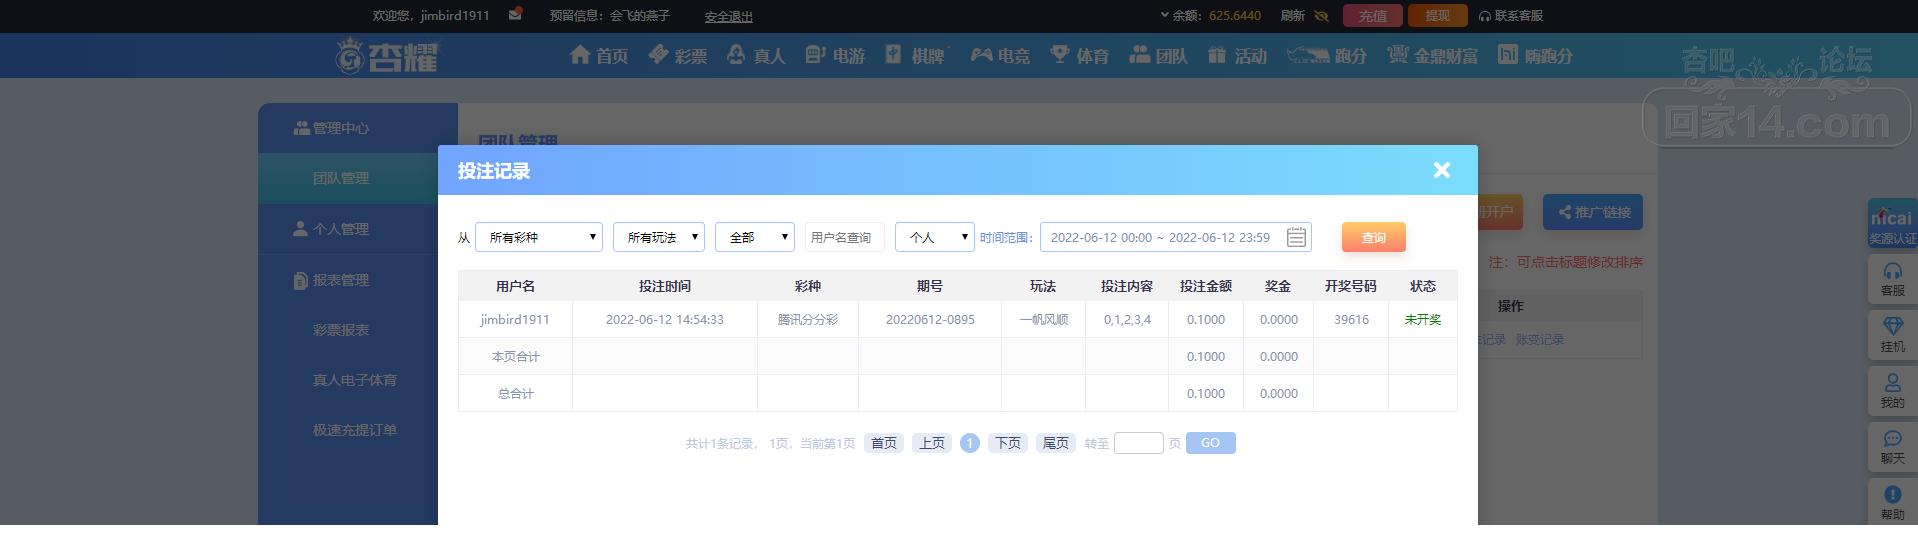The height and width of the screenshot is (548, 1918).
Task: Open the 团队 team nav item
Action: coord(1158,56)
